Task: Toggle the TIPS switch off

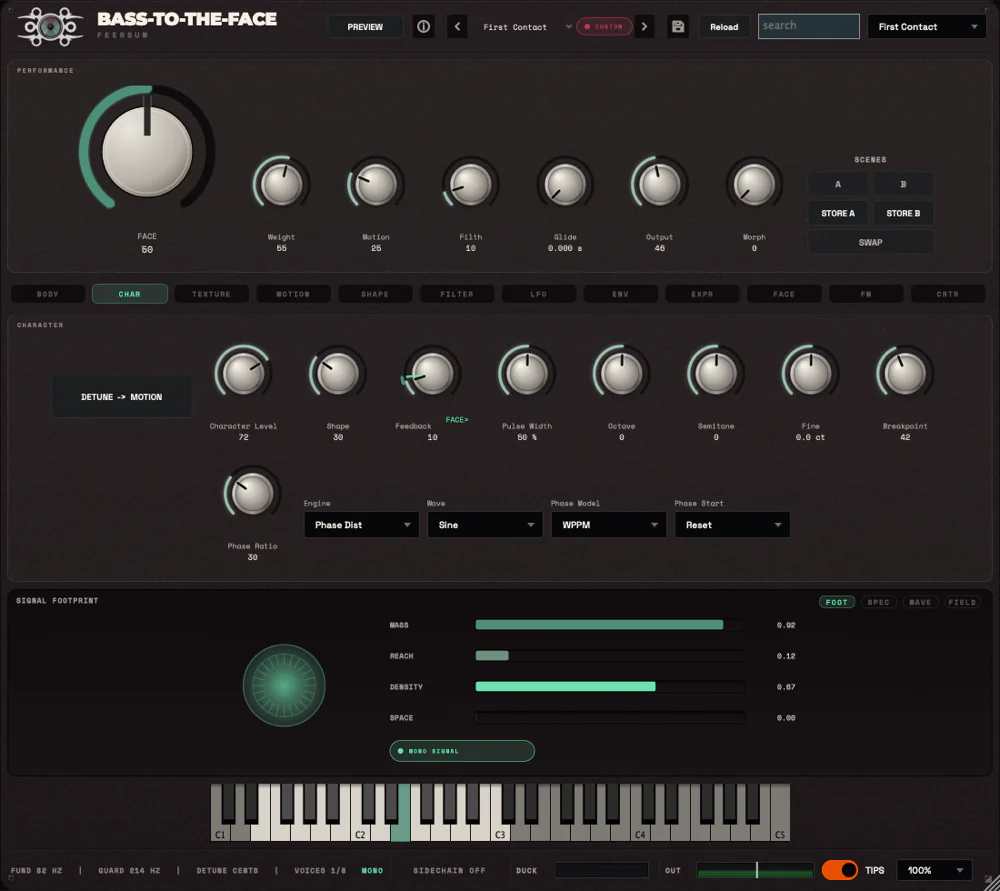Action: click(x=840, y=870)
